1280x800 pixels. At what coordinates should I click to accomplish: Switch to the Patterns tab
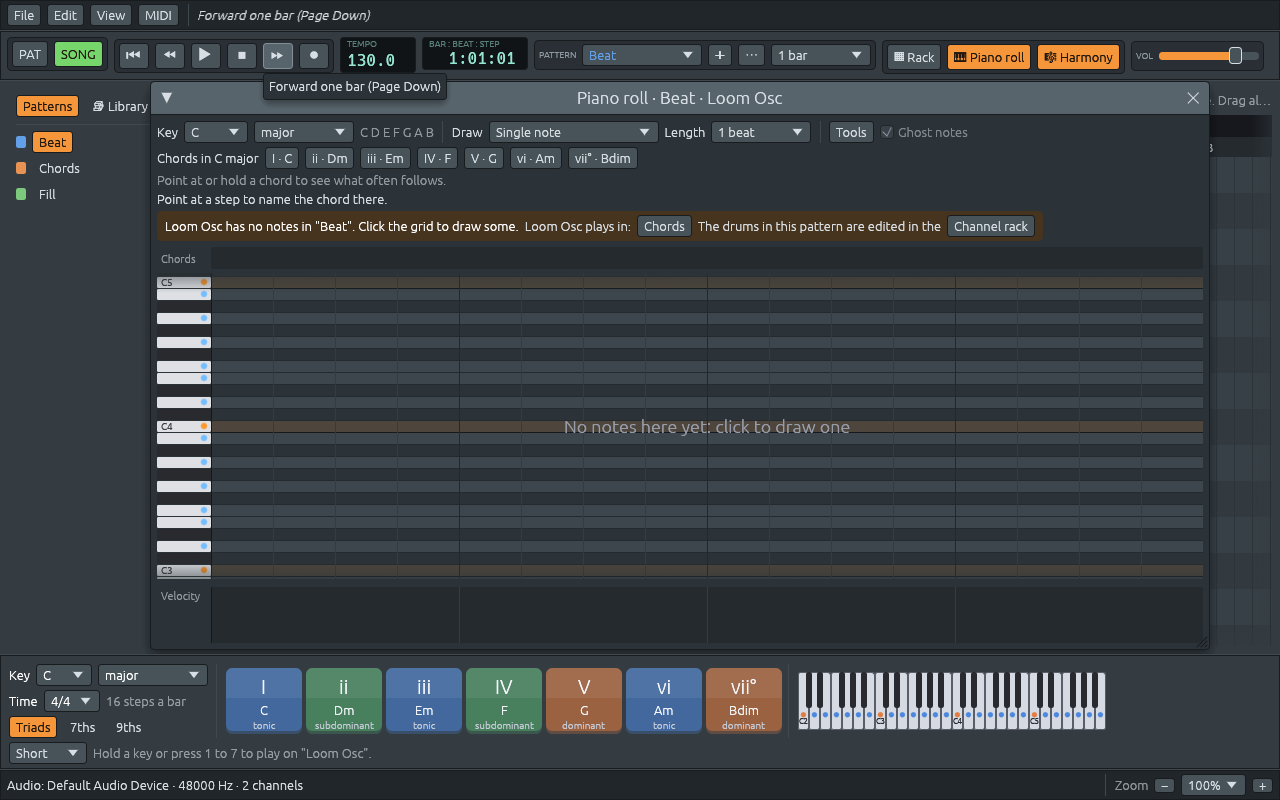click(48, 106)
